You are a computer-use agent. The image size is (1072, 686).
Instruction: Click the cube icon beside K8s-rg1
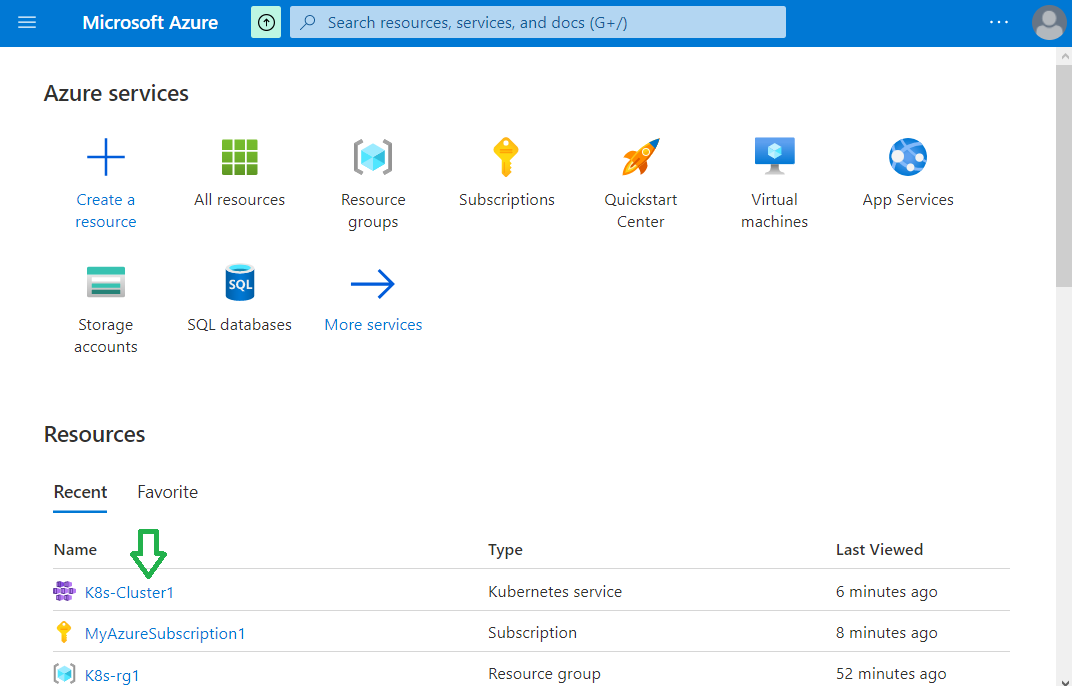64,674
